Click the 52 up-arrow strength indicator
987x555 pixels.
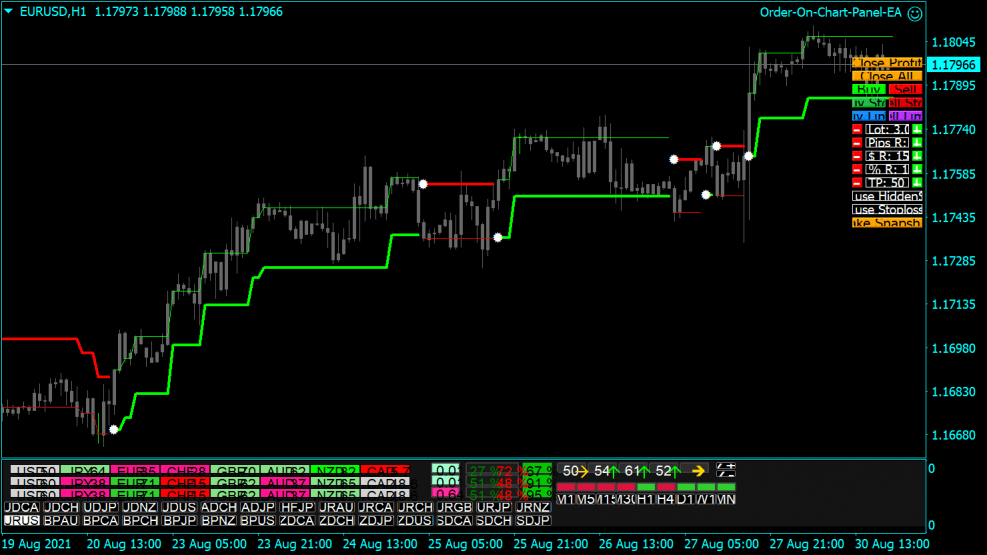(x=667, y=471)
